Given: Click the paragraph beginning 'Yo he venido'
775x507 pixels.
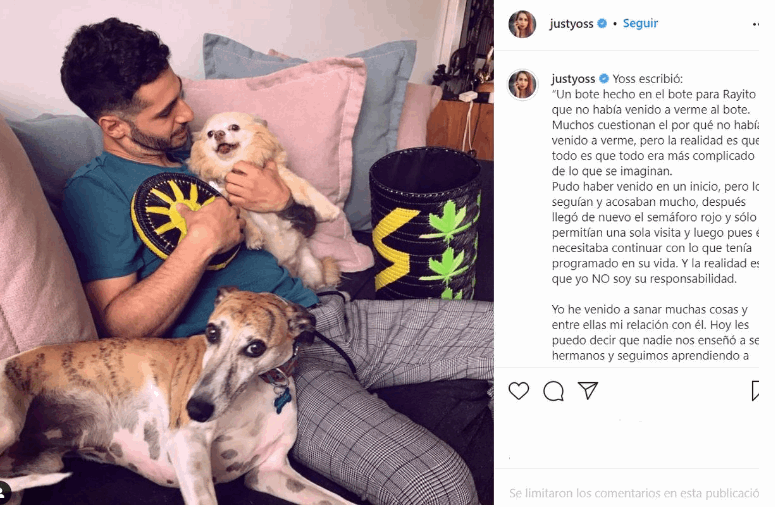Looking at the screenshot, I should [655, 332].
